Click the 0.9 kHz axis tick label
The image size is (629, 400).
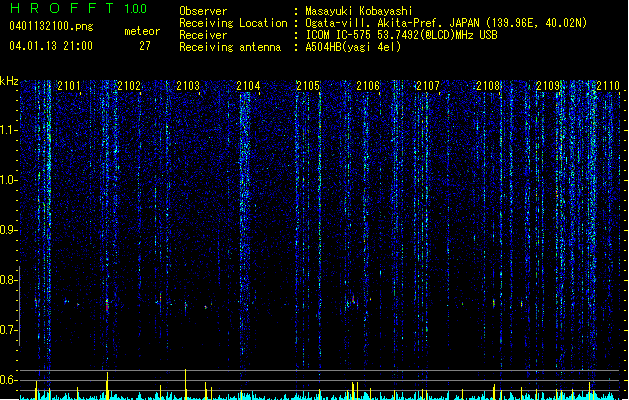8,230
